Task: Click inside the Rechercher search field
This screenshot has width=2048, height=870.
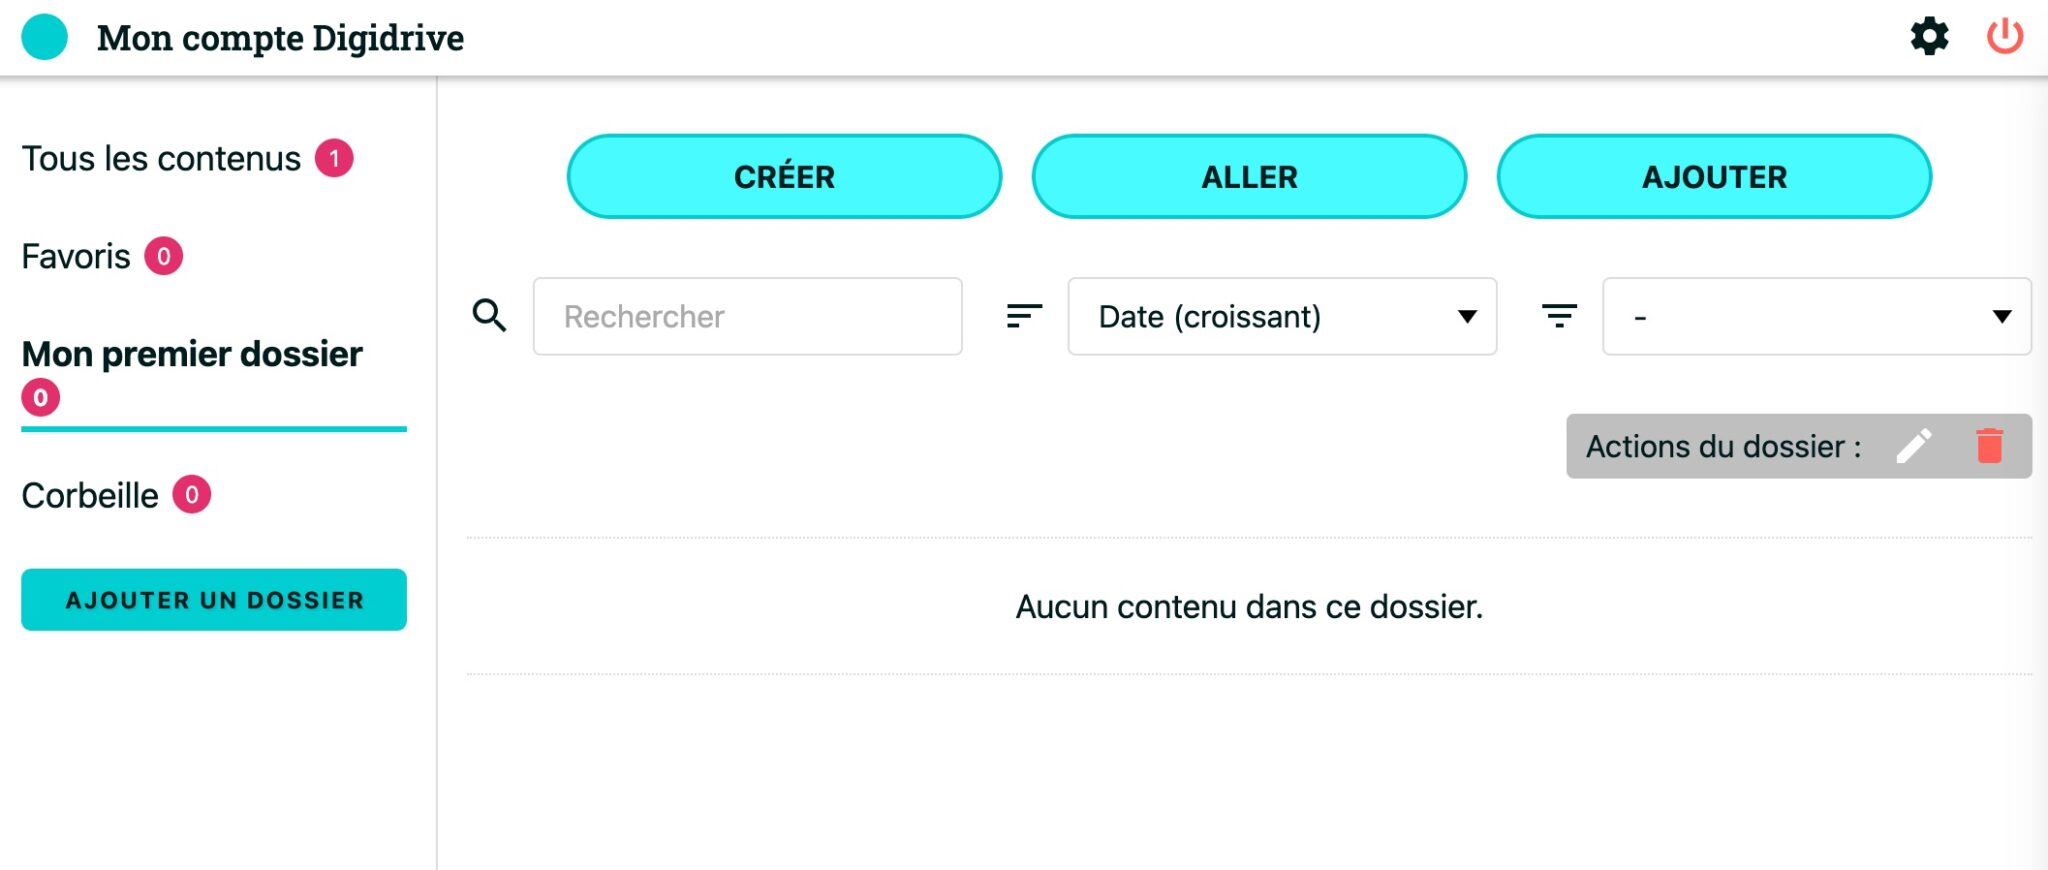Action: point(747,316)
